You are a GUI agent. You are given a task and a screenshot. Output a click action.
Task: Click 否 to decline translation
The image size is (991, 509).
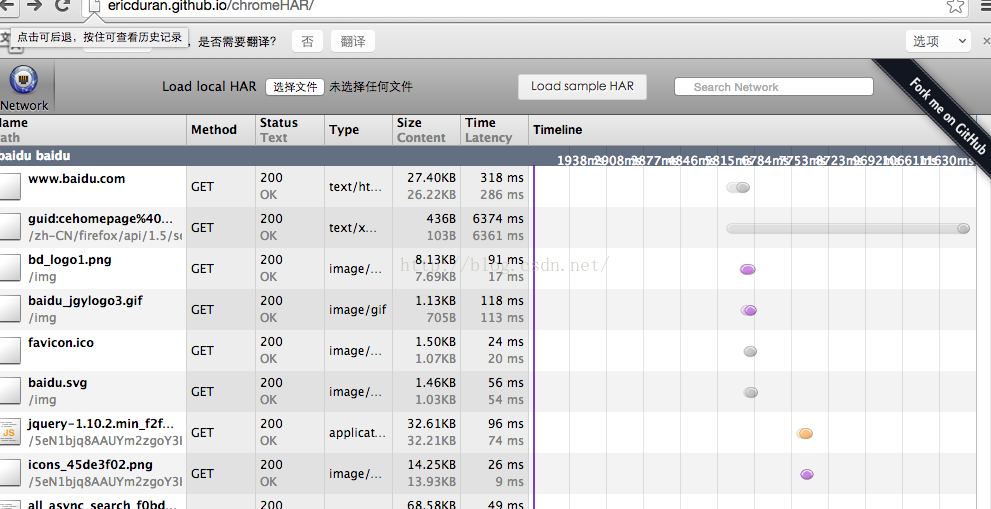(x=307, y=42)
